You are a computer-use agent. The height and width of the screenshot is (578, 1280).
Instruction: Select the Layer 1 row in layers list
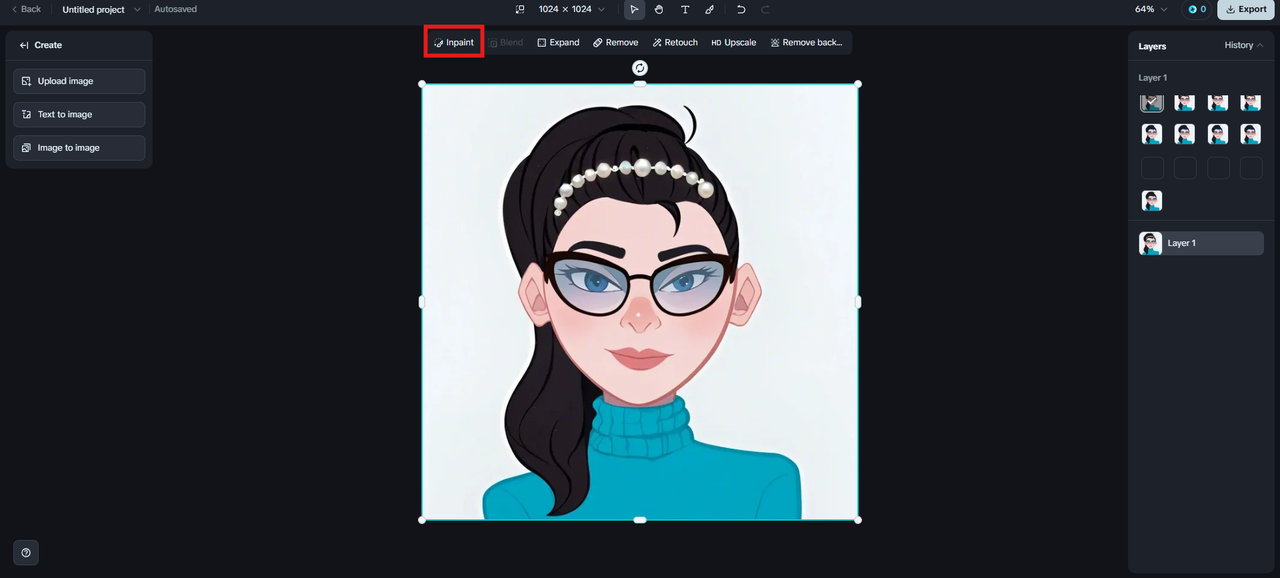click(1201, 243)
